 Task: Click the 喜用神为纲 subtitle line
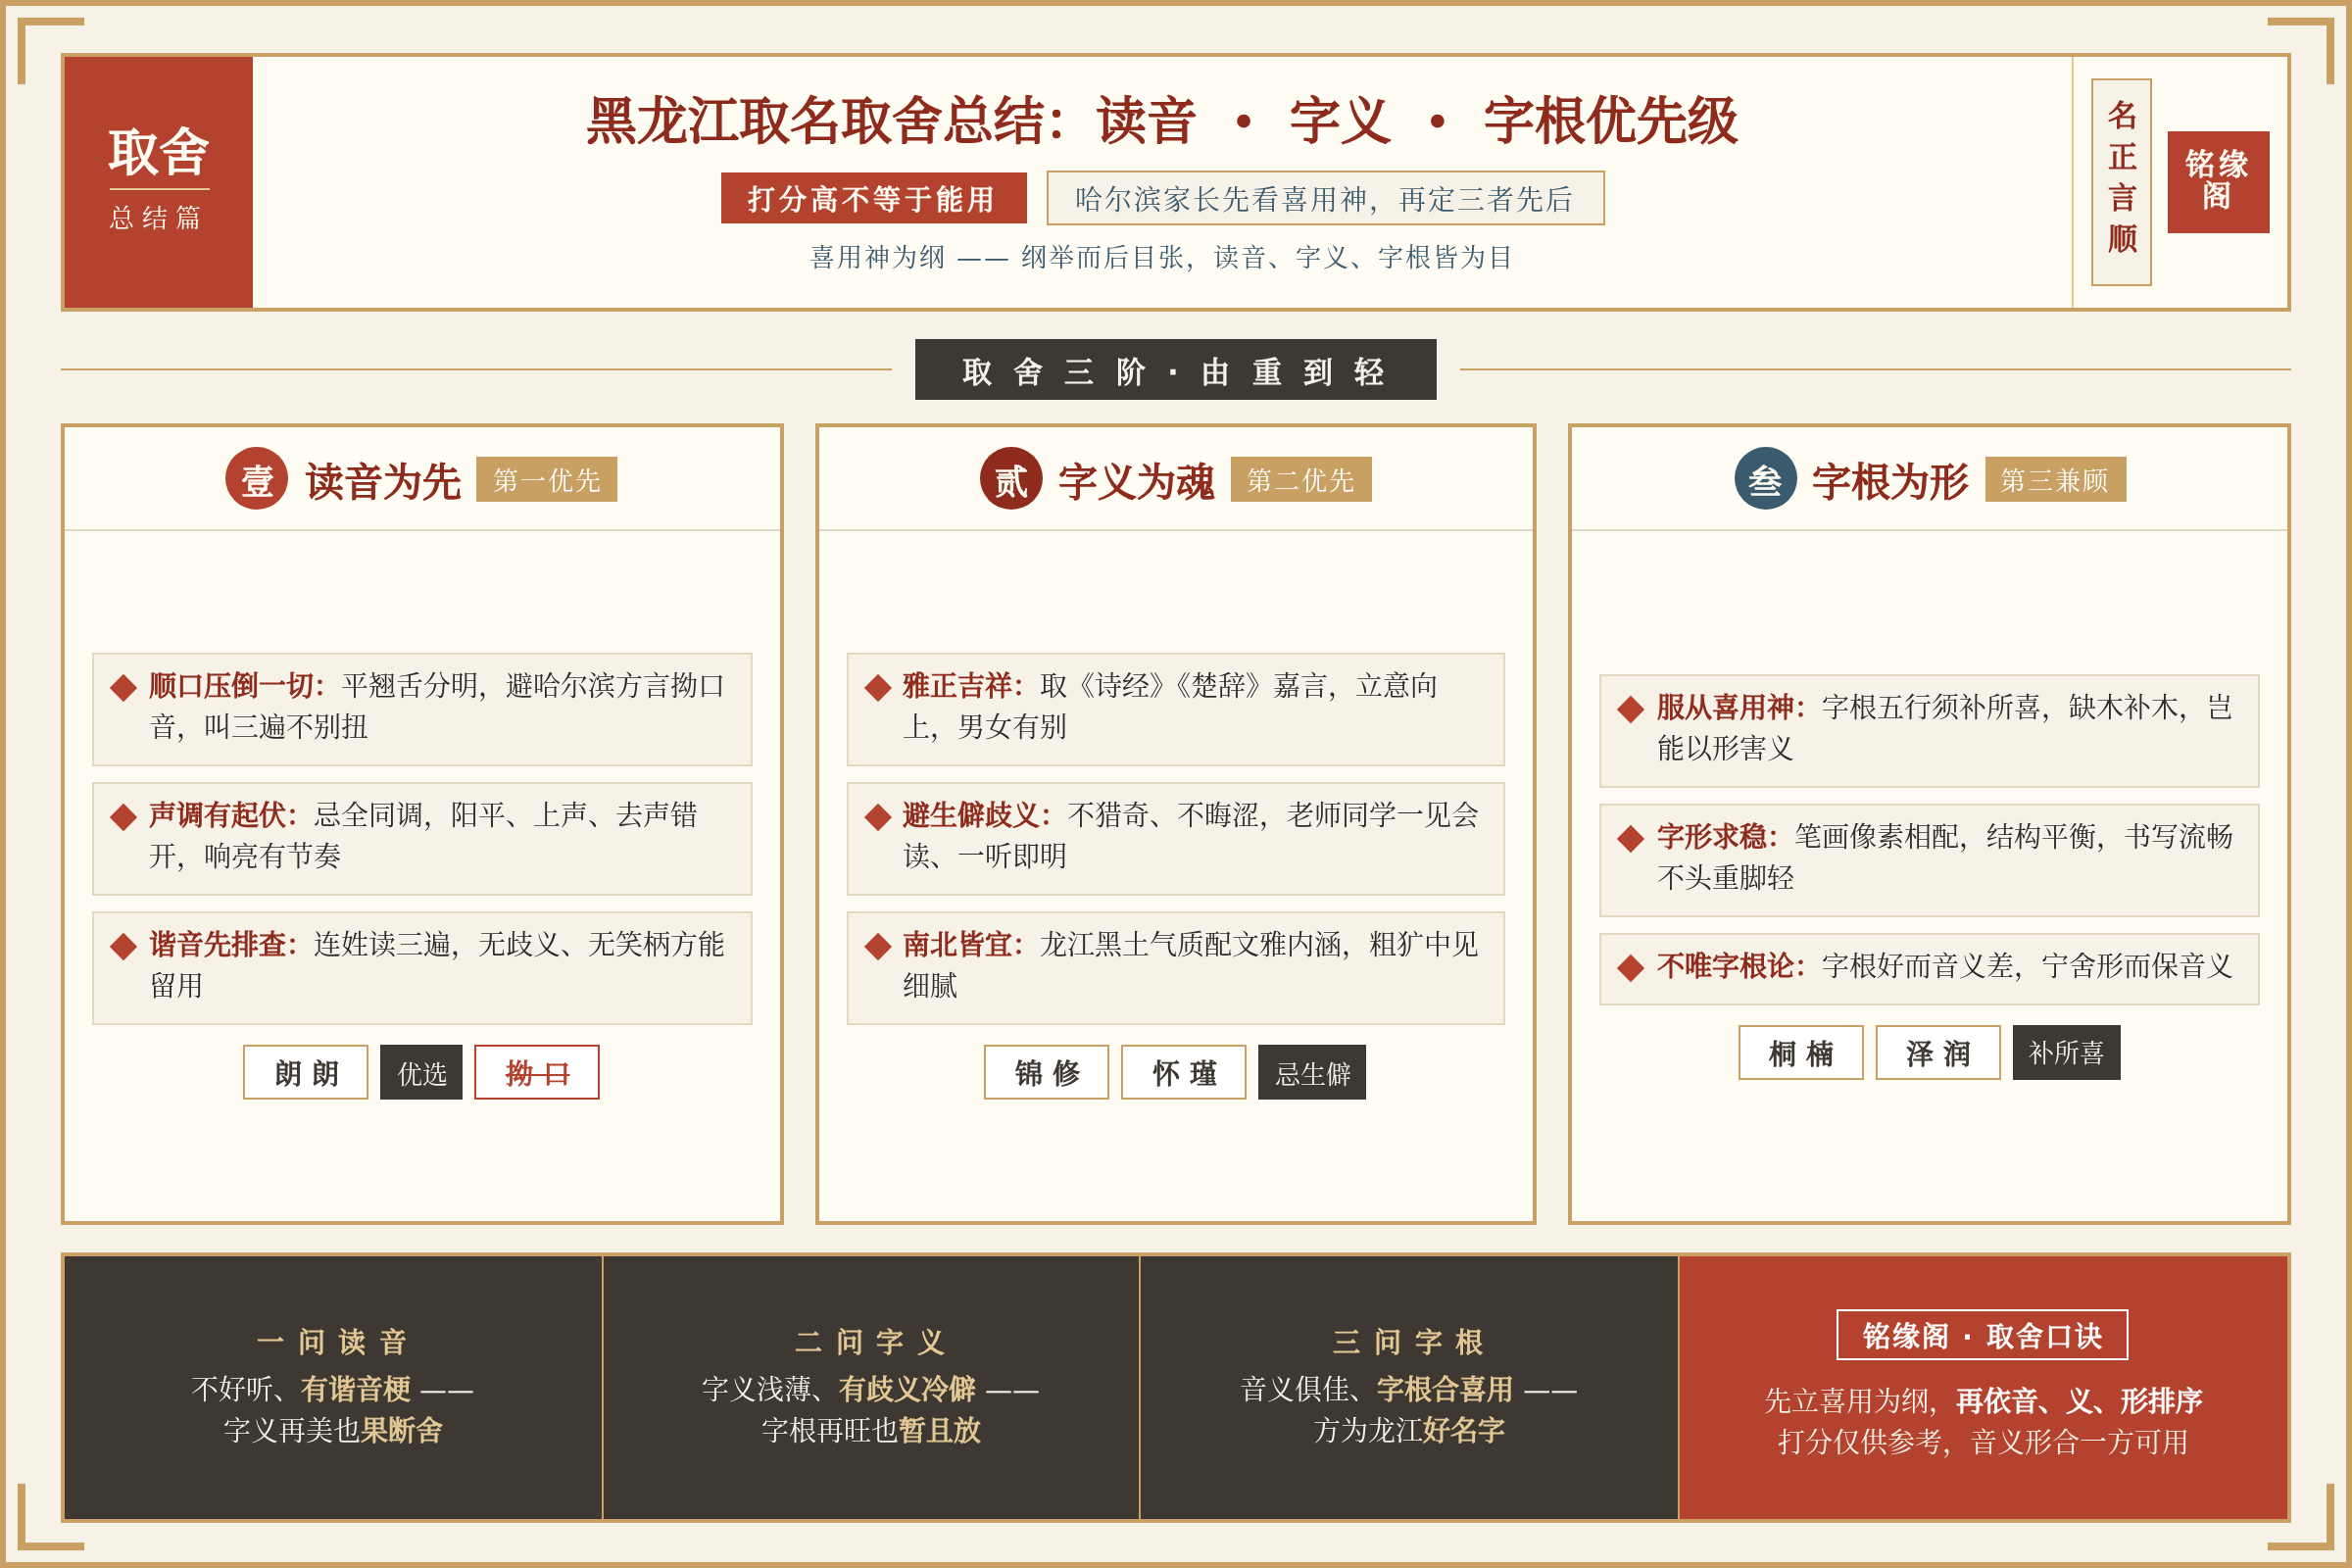(1160, 258)
